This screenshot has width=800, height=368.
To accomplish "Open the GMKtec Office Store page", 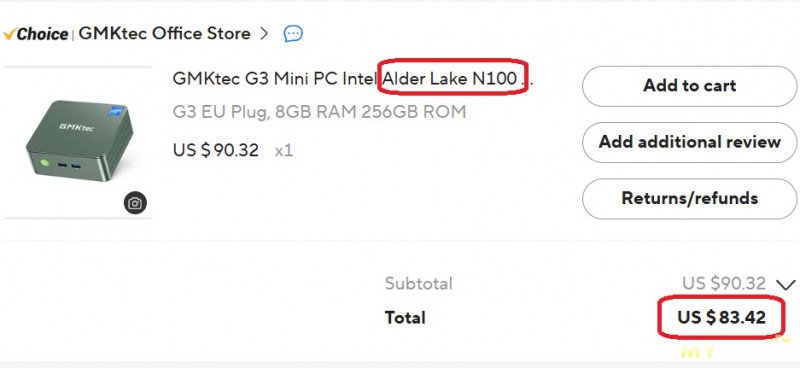I will (x=164, y=34).
